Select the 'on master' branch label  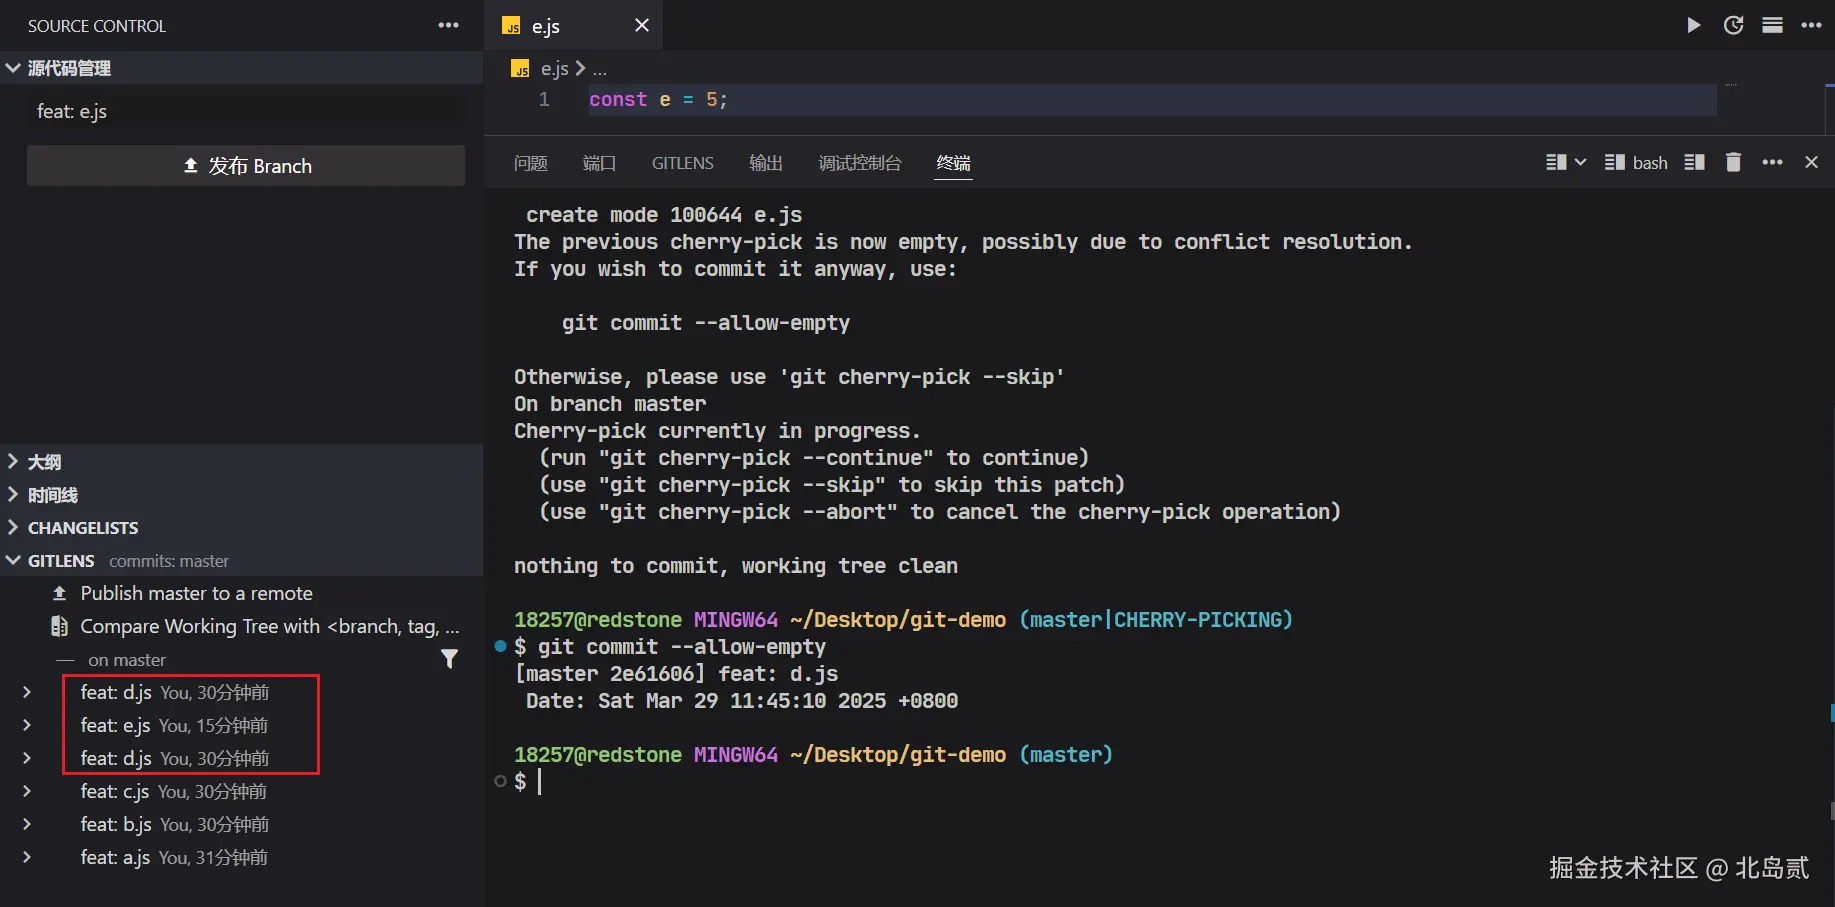click(x=127, y=660)
